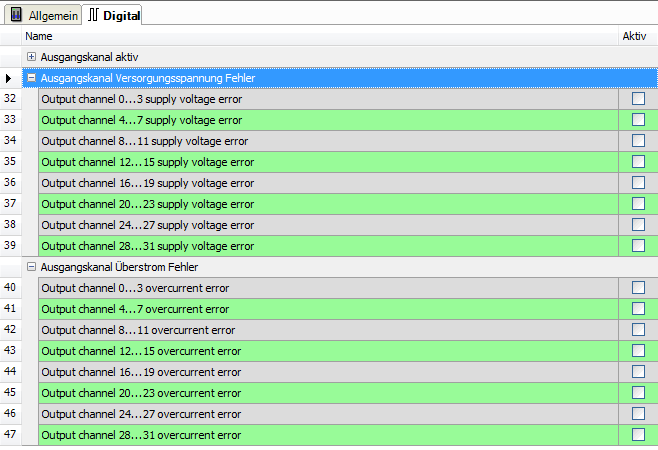Enable channel 12...15 supply voltage error
The height and width of the screenshot is (450, 658).
click(638, 162)
